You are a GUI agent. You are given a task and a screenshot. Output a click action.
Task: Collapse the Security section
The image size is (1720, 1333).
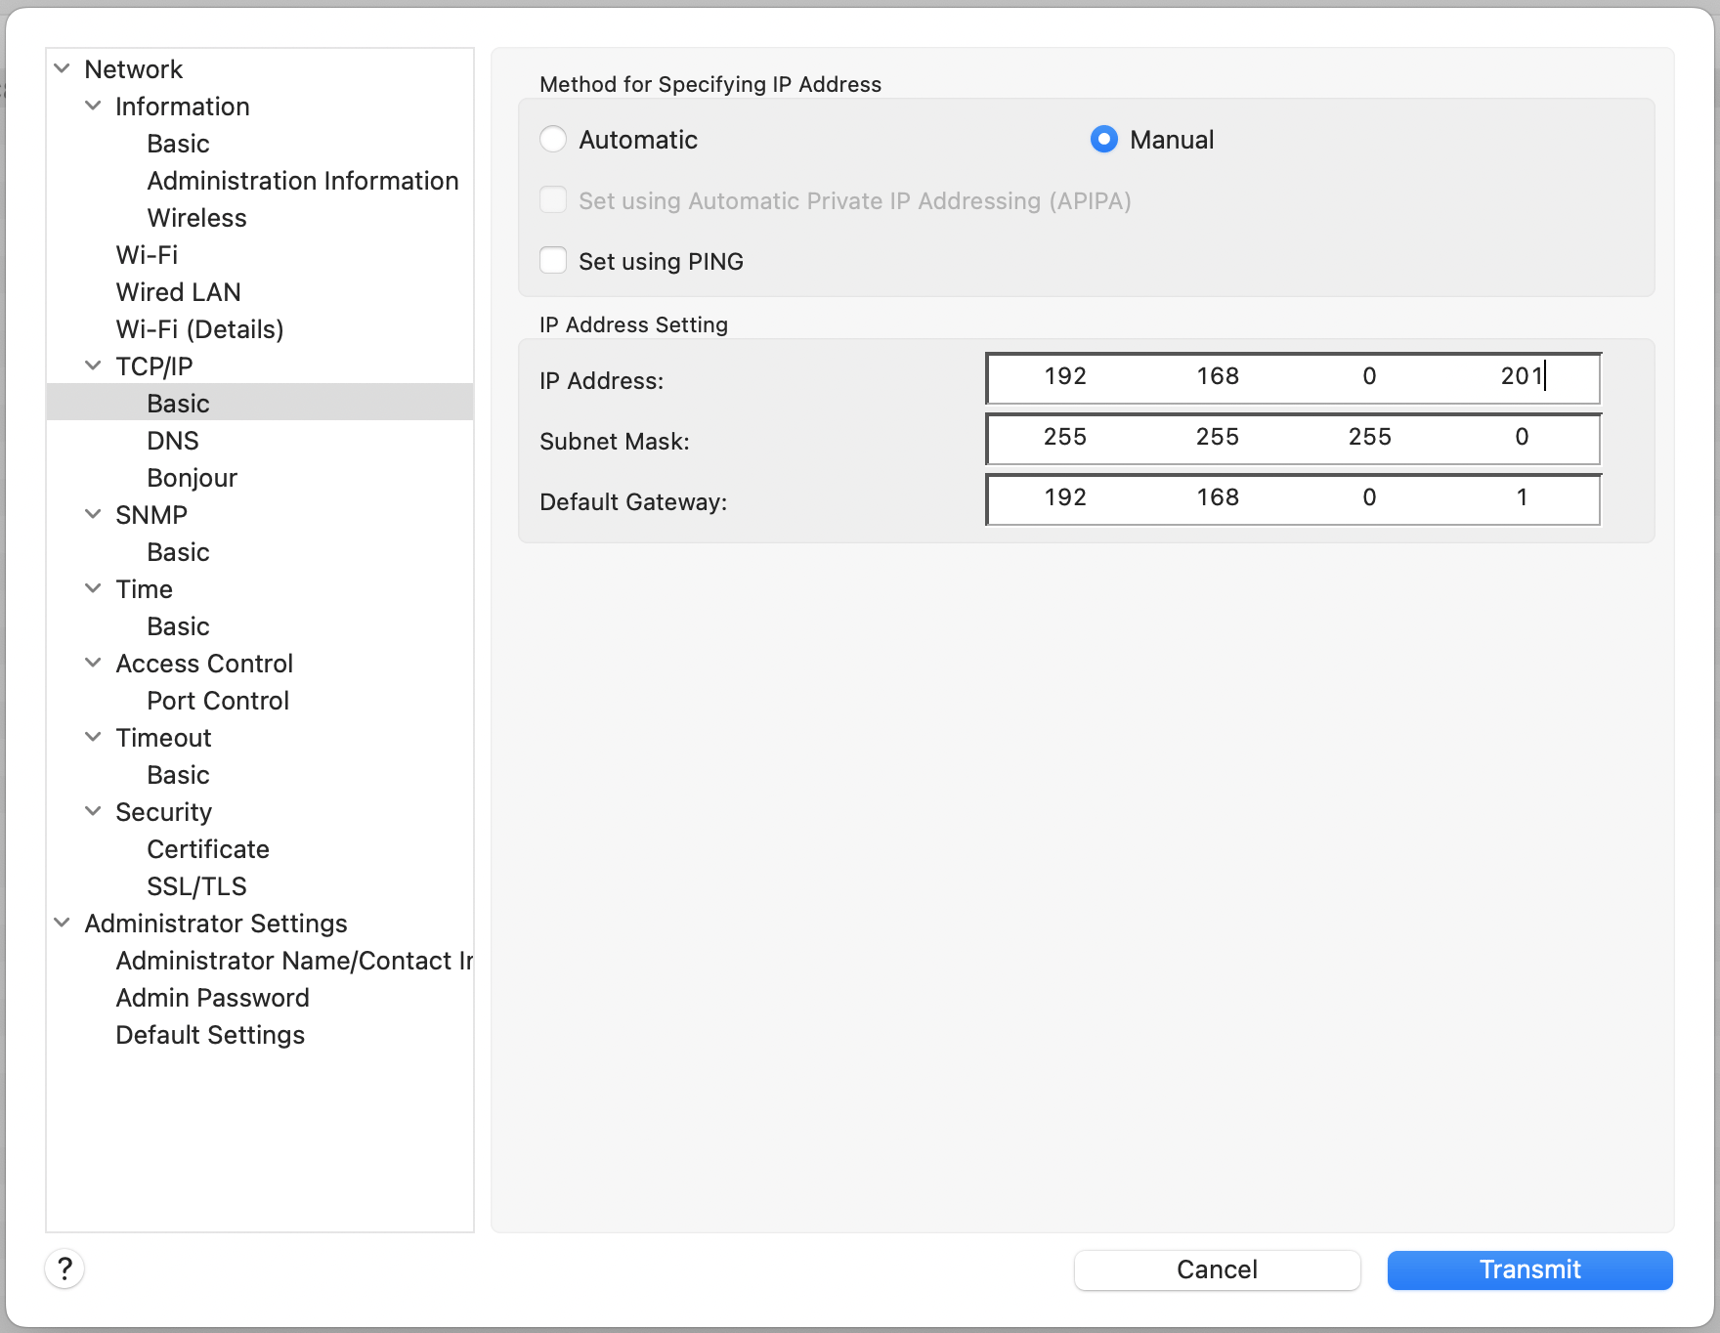coord(93,811)
